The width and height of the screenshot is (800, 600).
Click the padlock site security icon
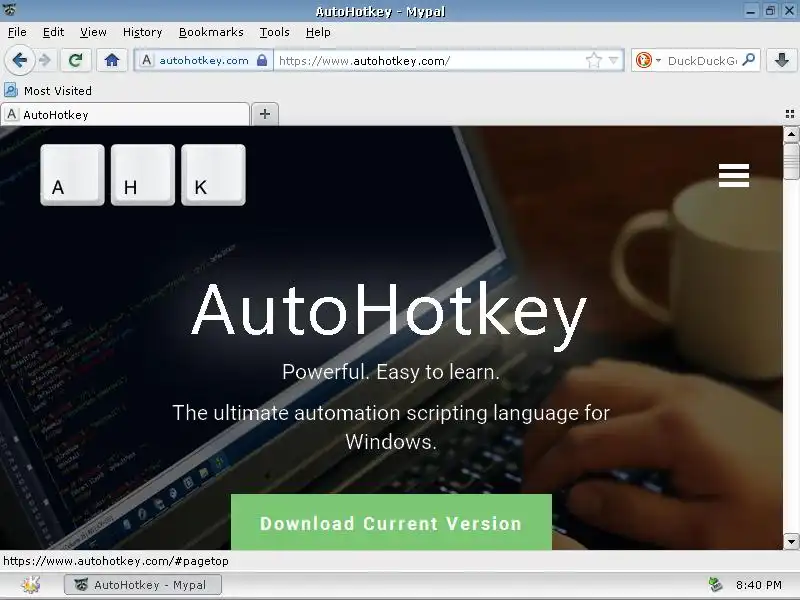point(262,60)
